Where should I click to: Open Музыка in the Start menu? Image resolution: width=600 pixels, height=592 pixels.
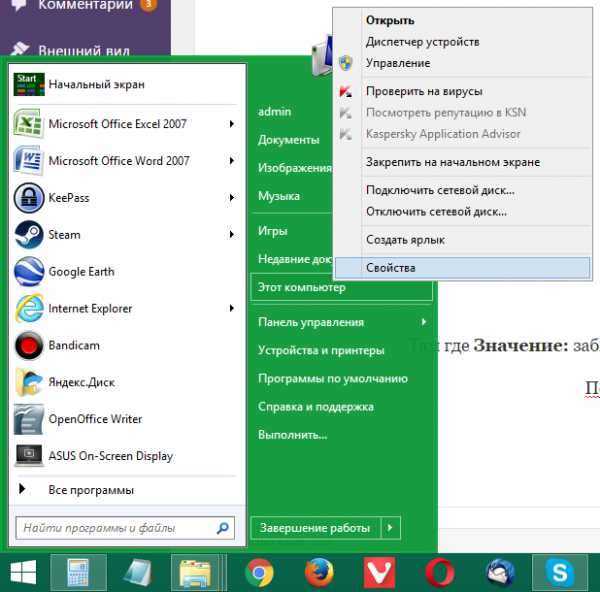coord(279,196)
